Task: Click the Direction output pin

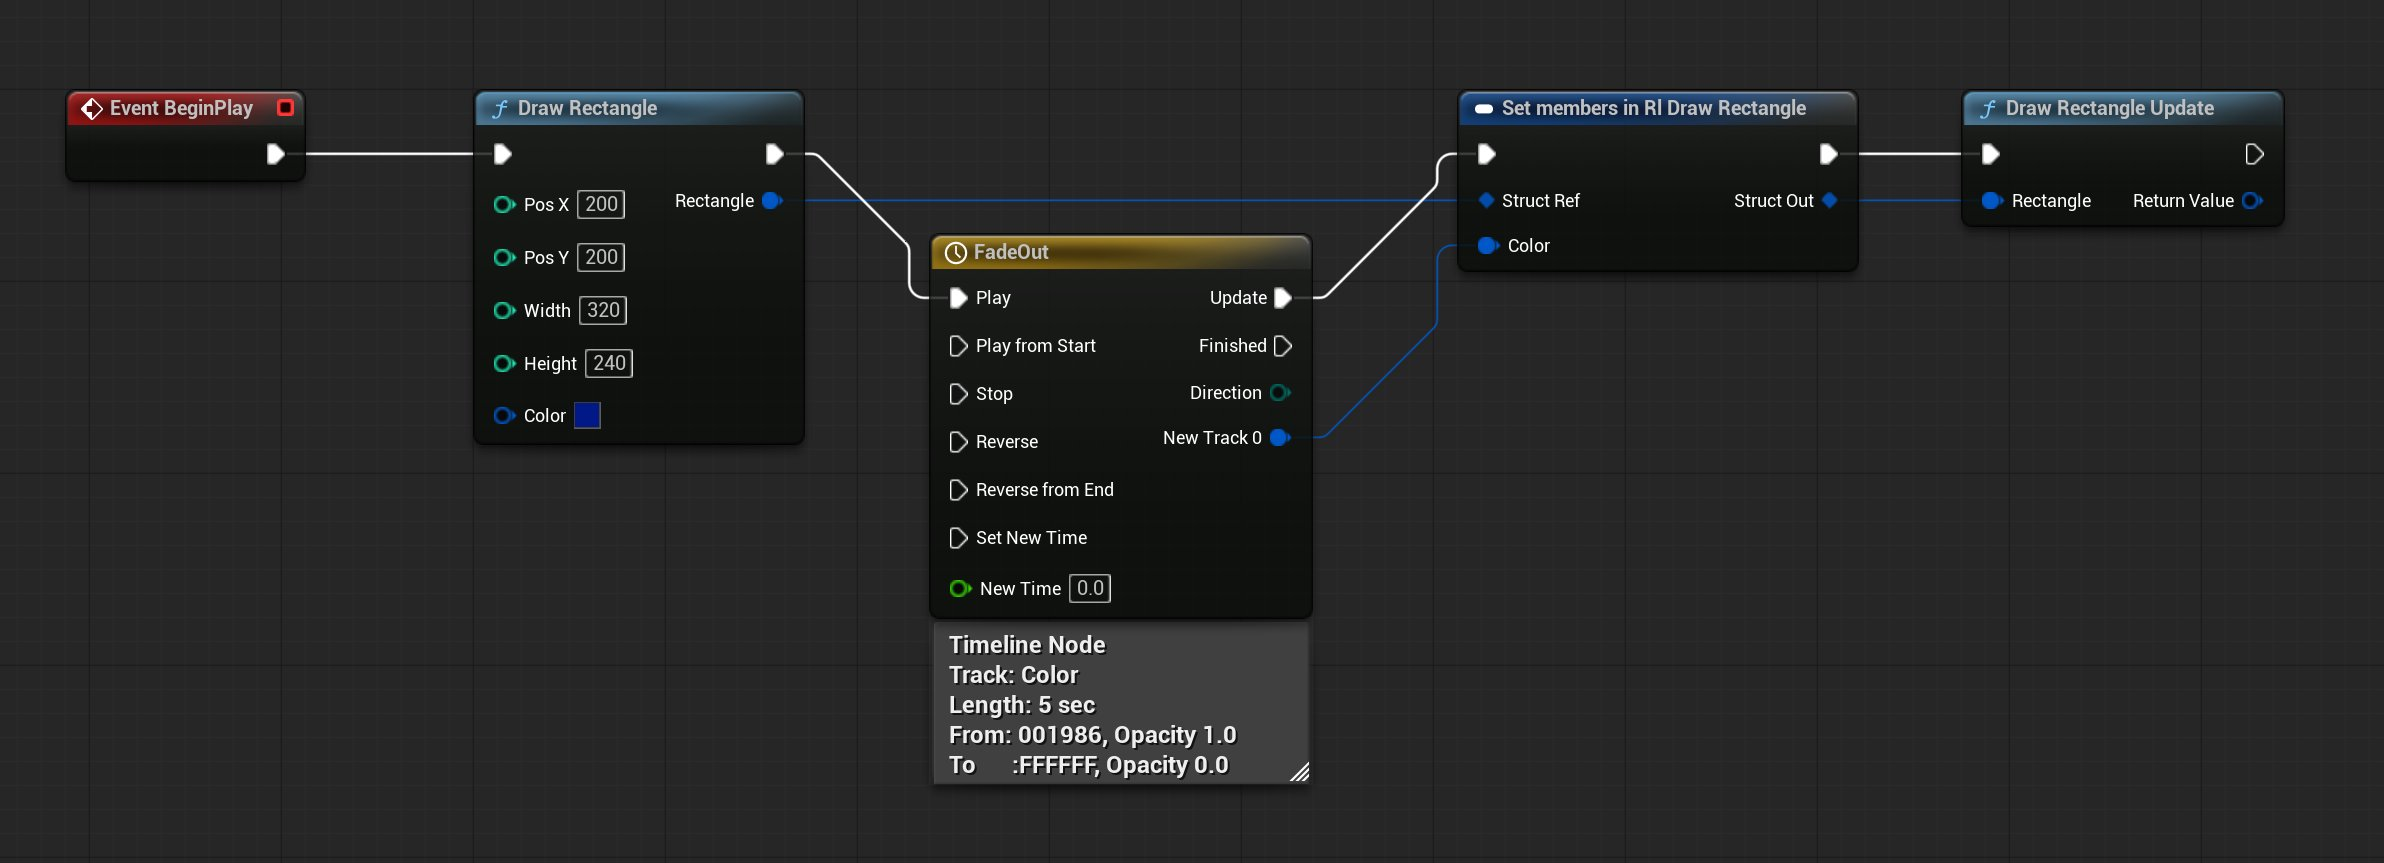Action: click(1280, 393)
